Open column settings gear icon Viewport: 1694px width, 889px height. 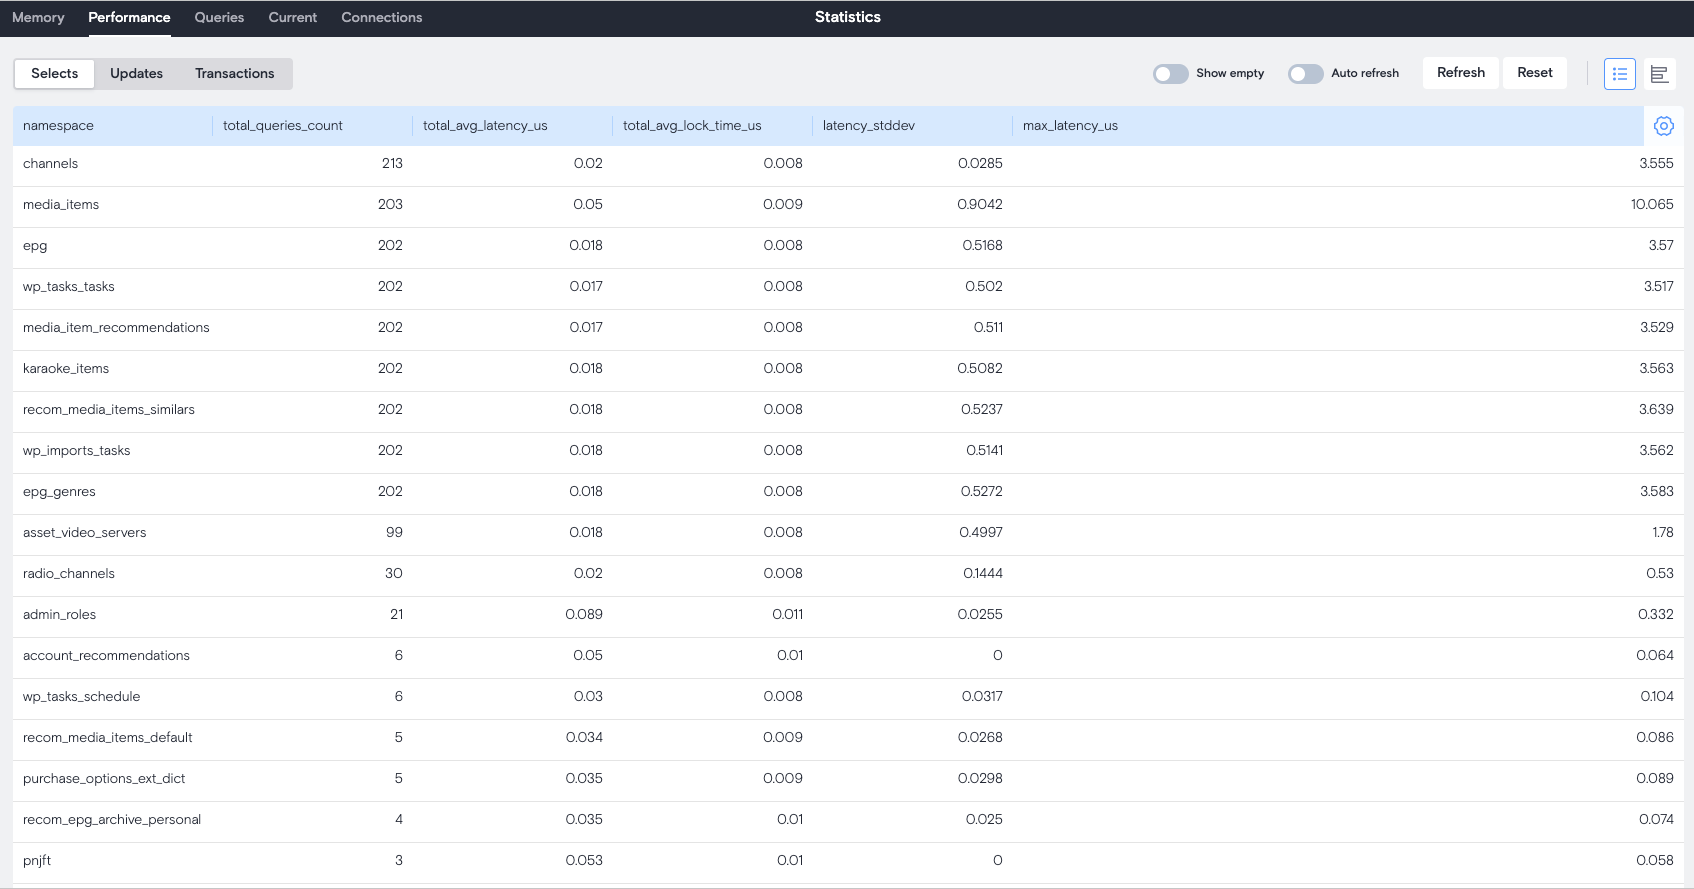1663,126
